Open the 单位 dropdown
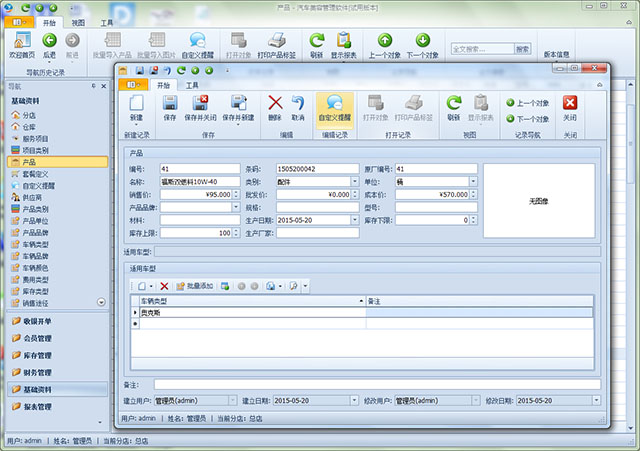Screen dimensions: 640x451 (x=473, y=182)
